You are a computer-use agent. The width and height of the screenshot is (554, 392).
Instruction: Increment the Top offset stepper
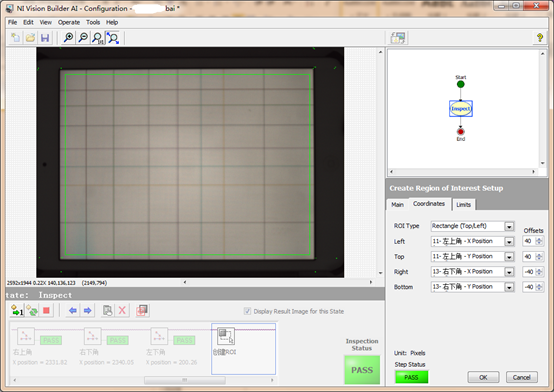point(539,254)
